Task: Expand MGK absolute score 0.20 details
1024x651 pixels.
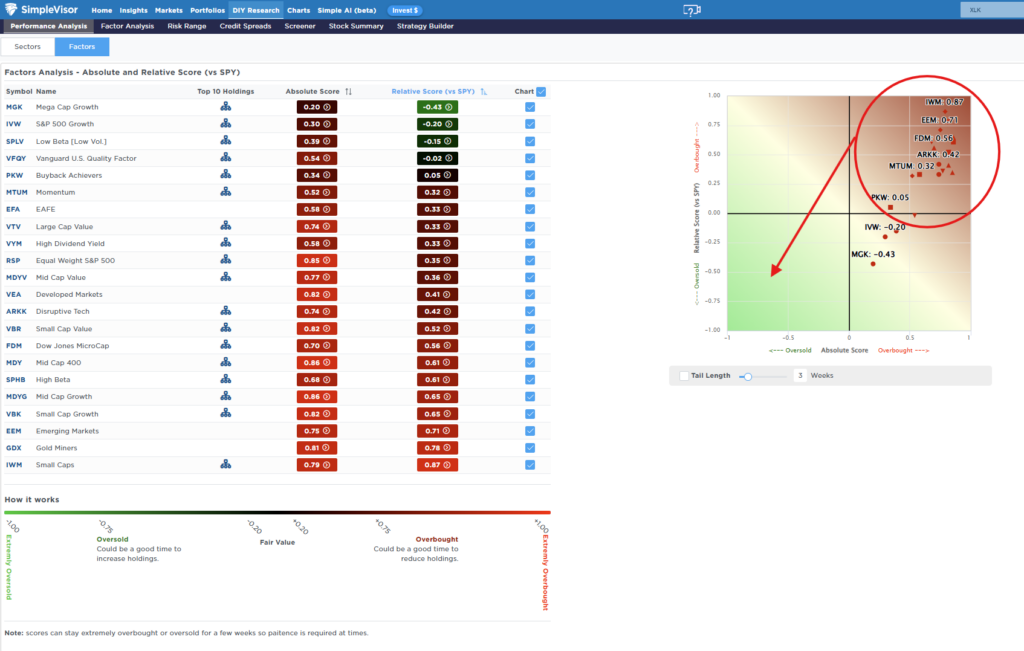Action: (316, 107)
